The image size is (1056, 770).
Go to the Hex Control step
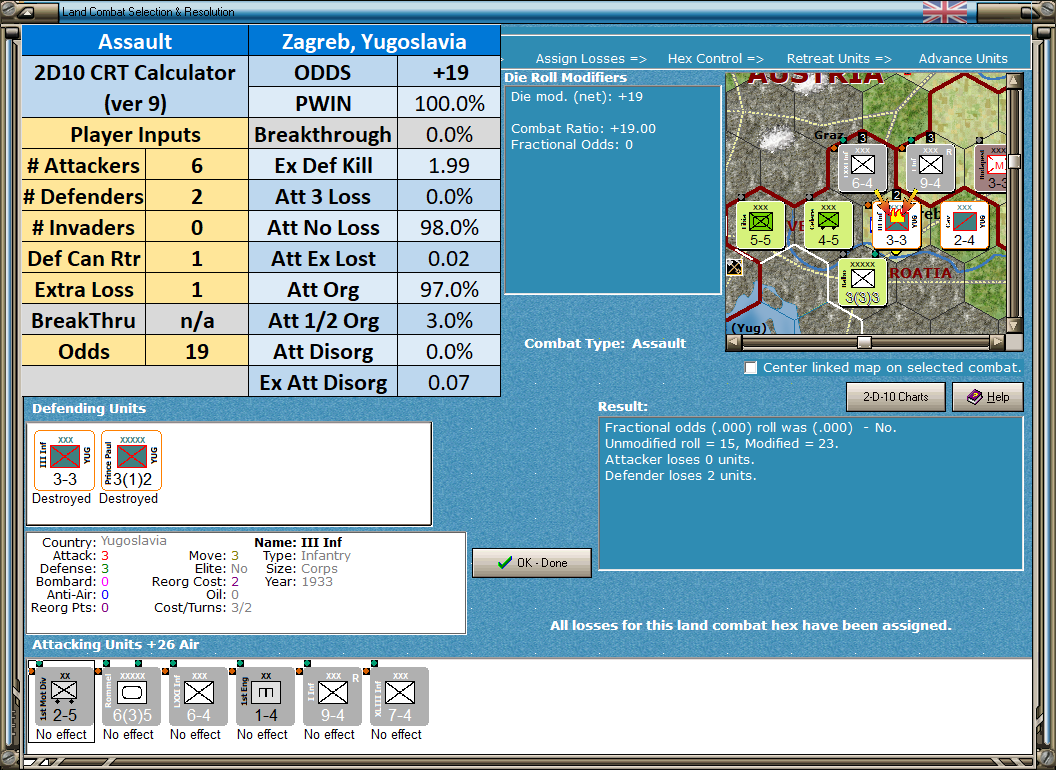715,59
